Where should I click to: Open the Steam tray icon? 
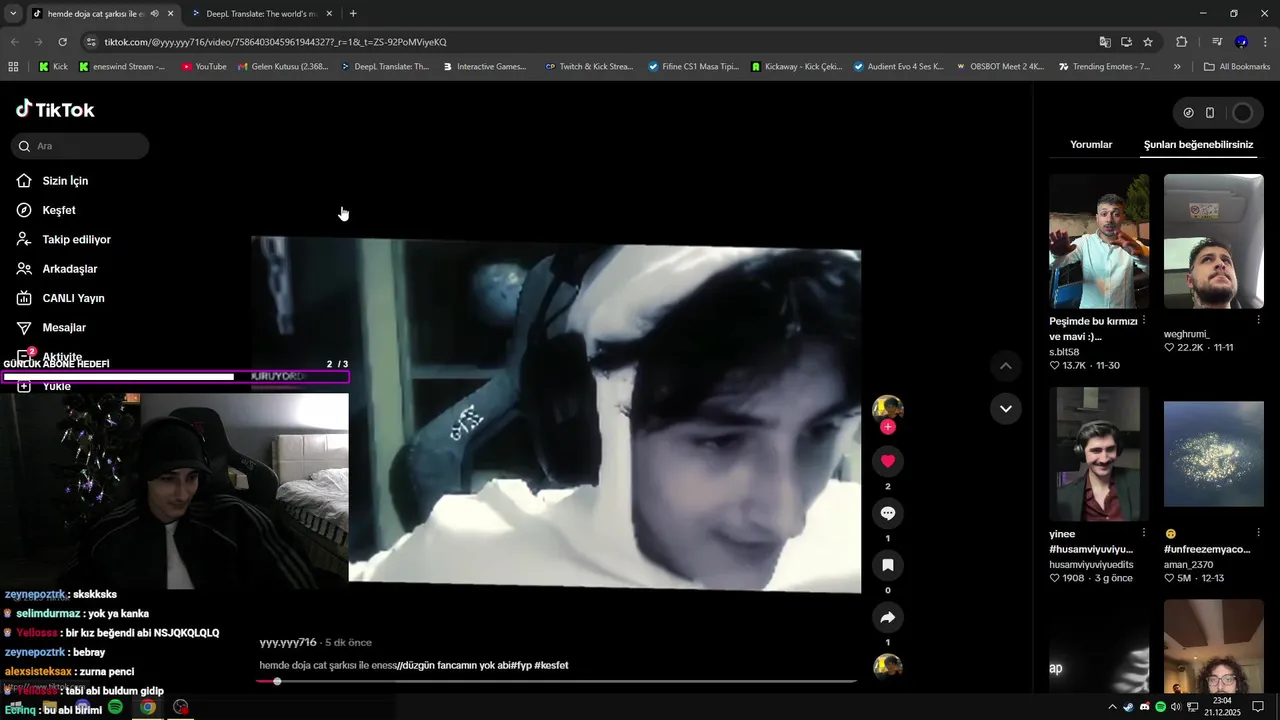(x=1129, y=707)
